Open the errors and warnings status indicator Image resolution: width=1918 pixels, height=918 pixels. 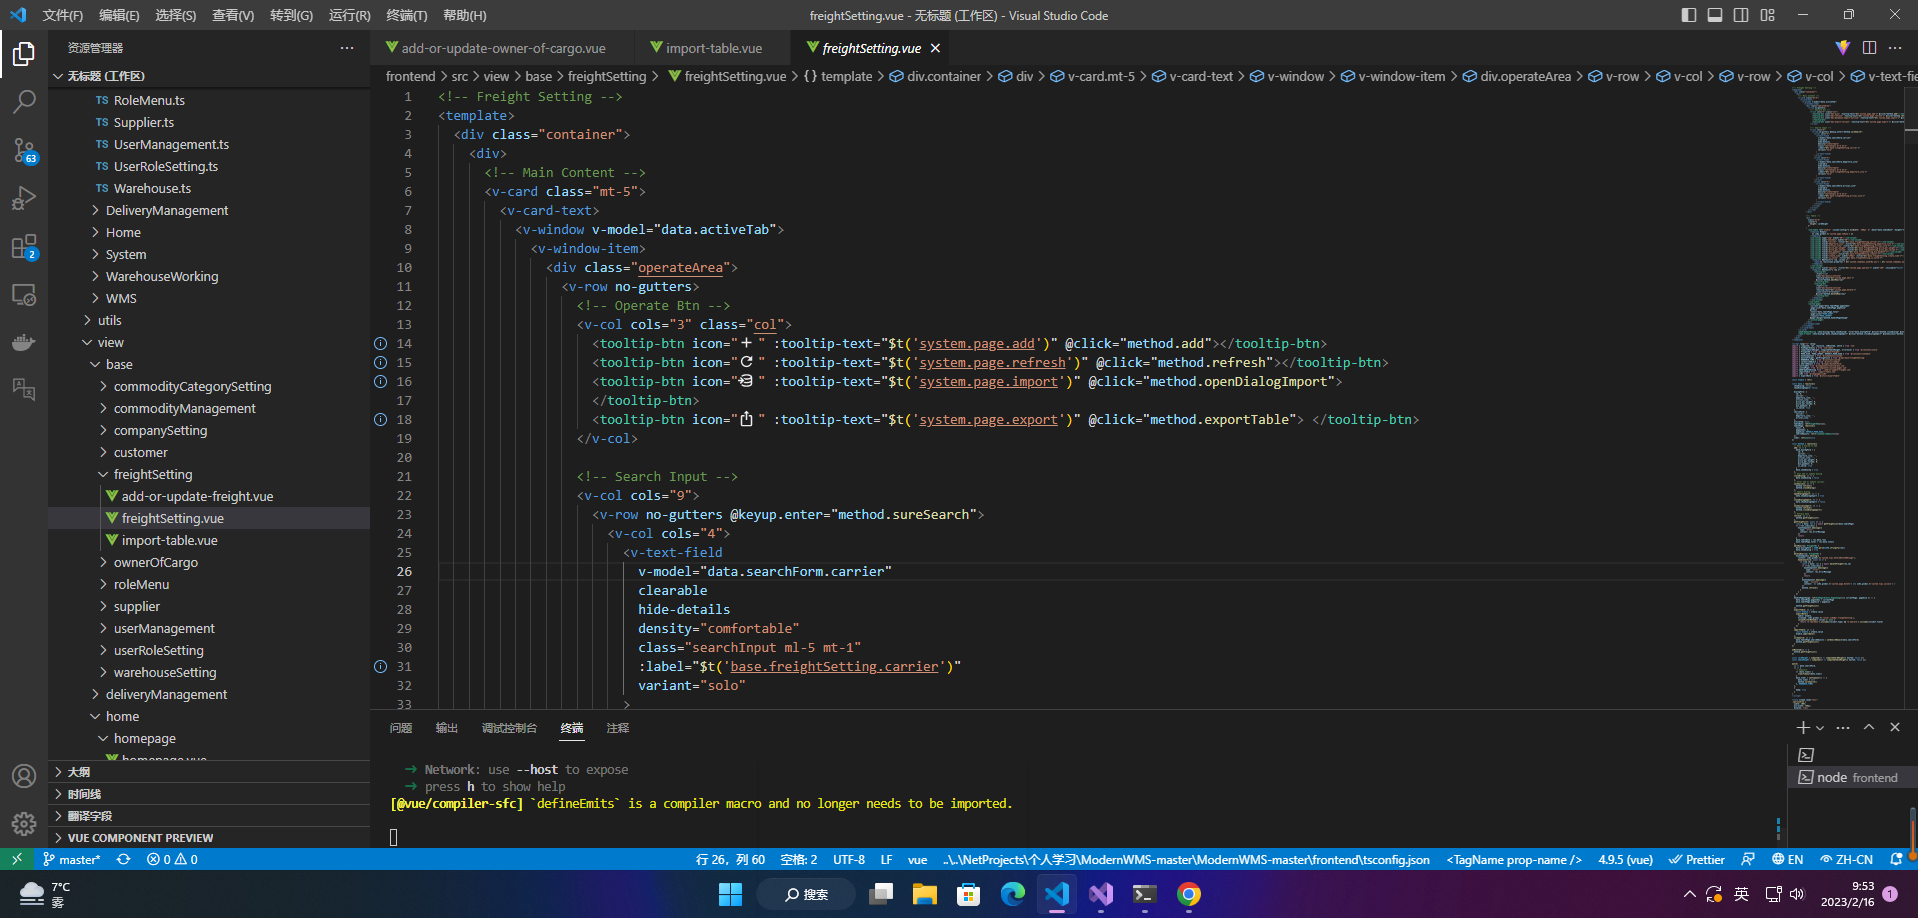click(x=172, y=859)
